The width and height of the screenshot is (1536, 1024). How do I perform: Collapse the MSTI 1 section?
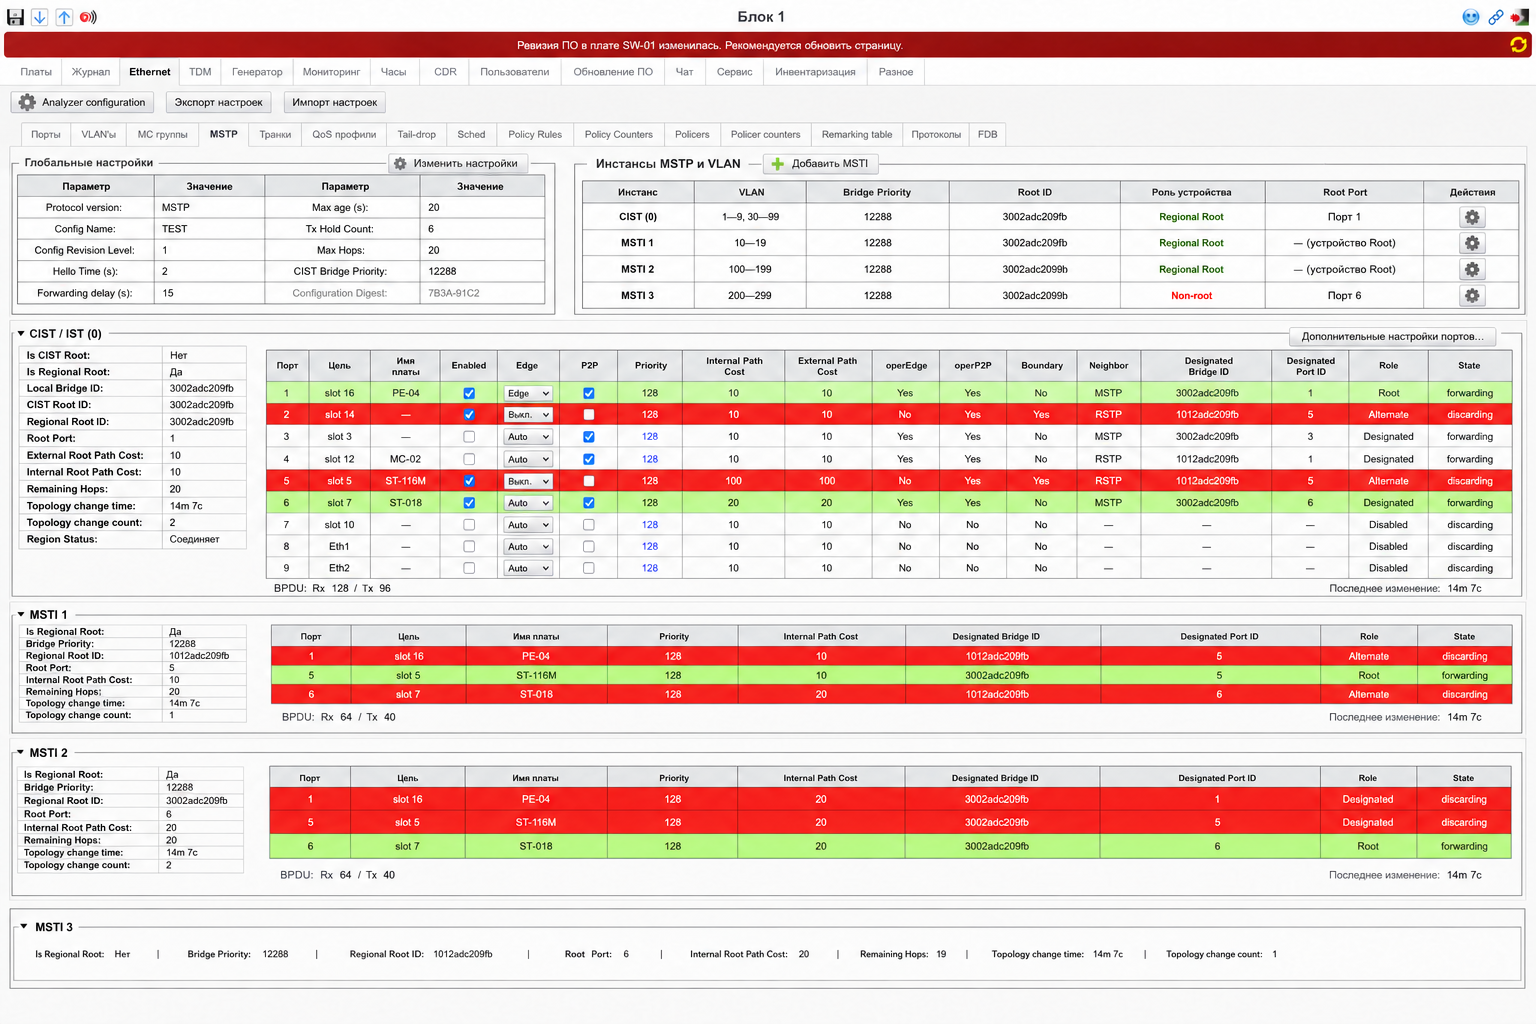click(x=21, y=615)
